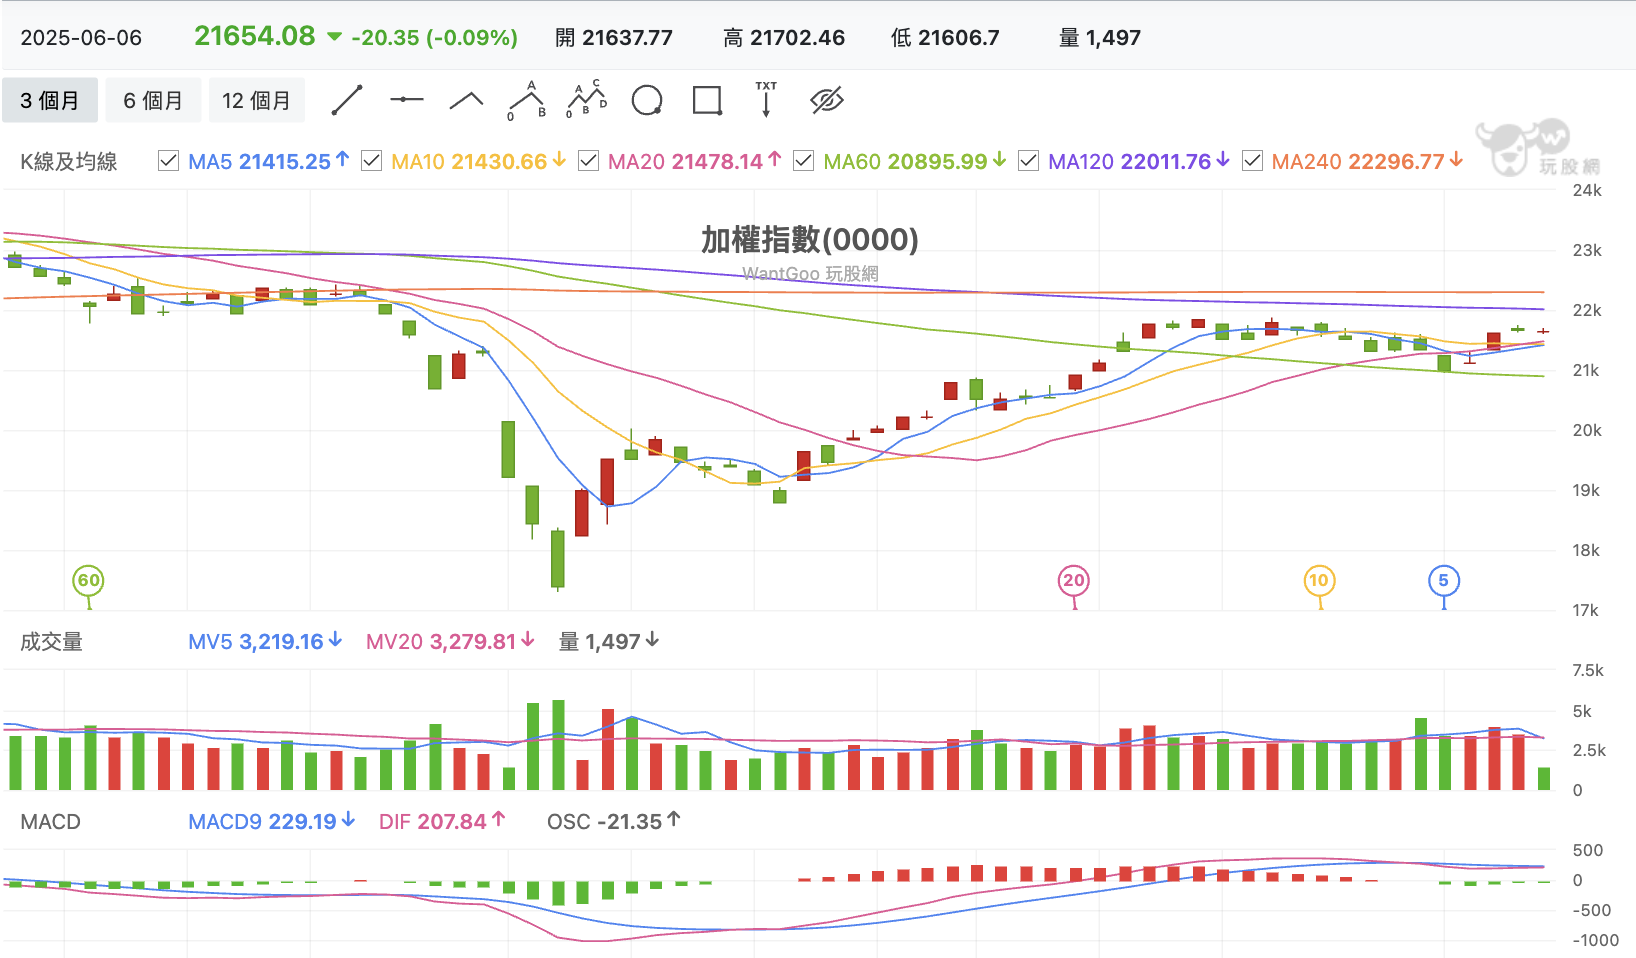The height and width of the screenshot is (958, 1636).
Task: Choose the angle line drawing tool
Action: tap(467, 100)
